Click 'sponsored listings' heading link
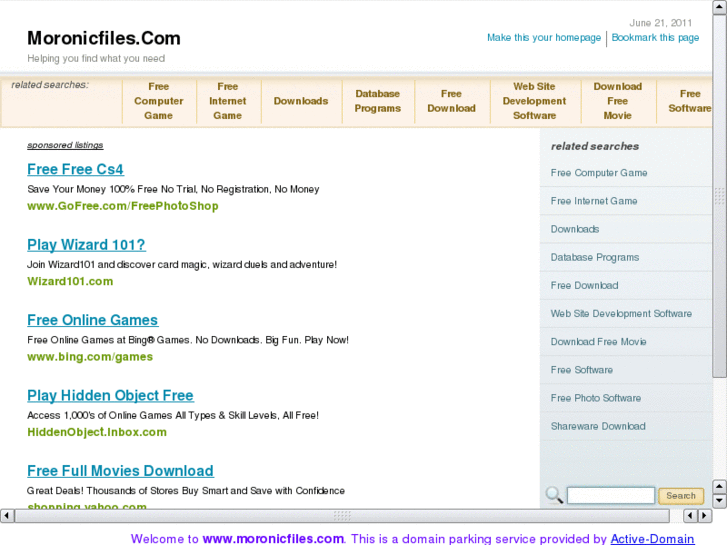The height and width of the screenshot is (545, 727). [x=65, y=145]
